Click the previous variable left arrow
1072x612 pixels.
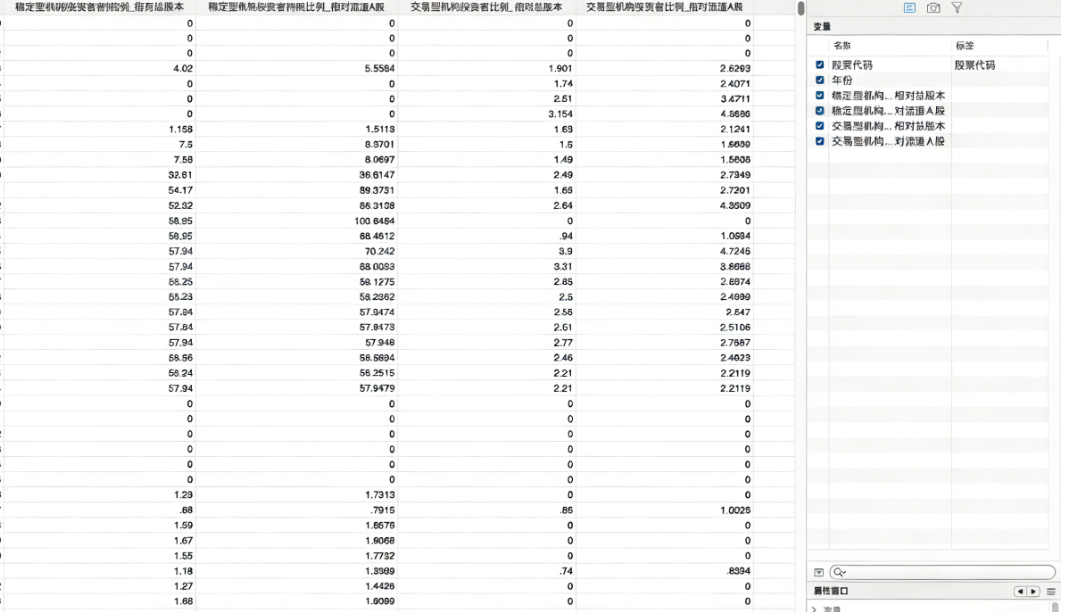1020,591
